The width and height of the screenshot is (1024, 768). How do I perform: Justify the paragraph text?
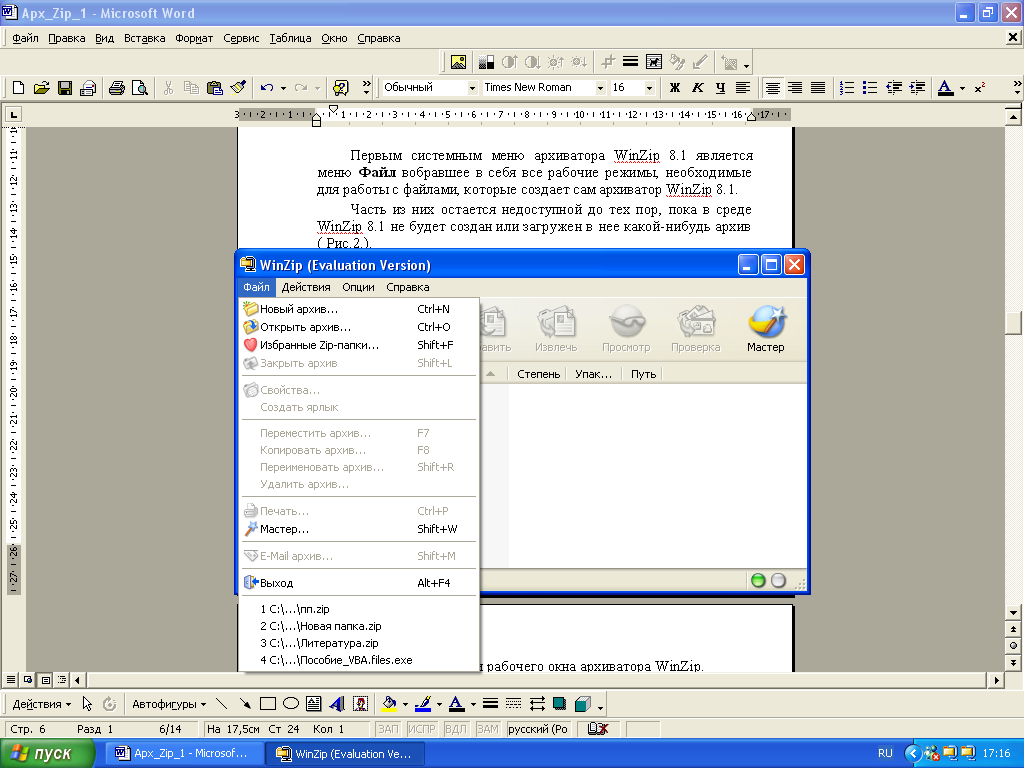[x=818, y=88]
